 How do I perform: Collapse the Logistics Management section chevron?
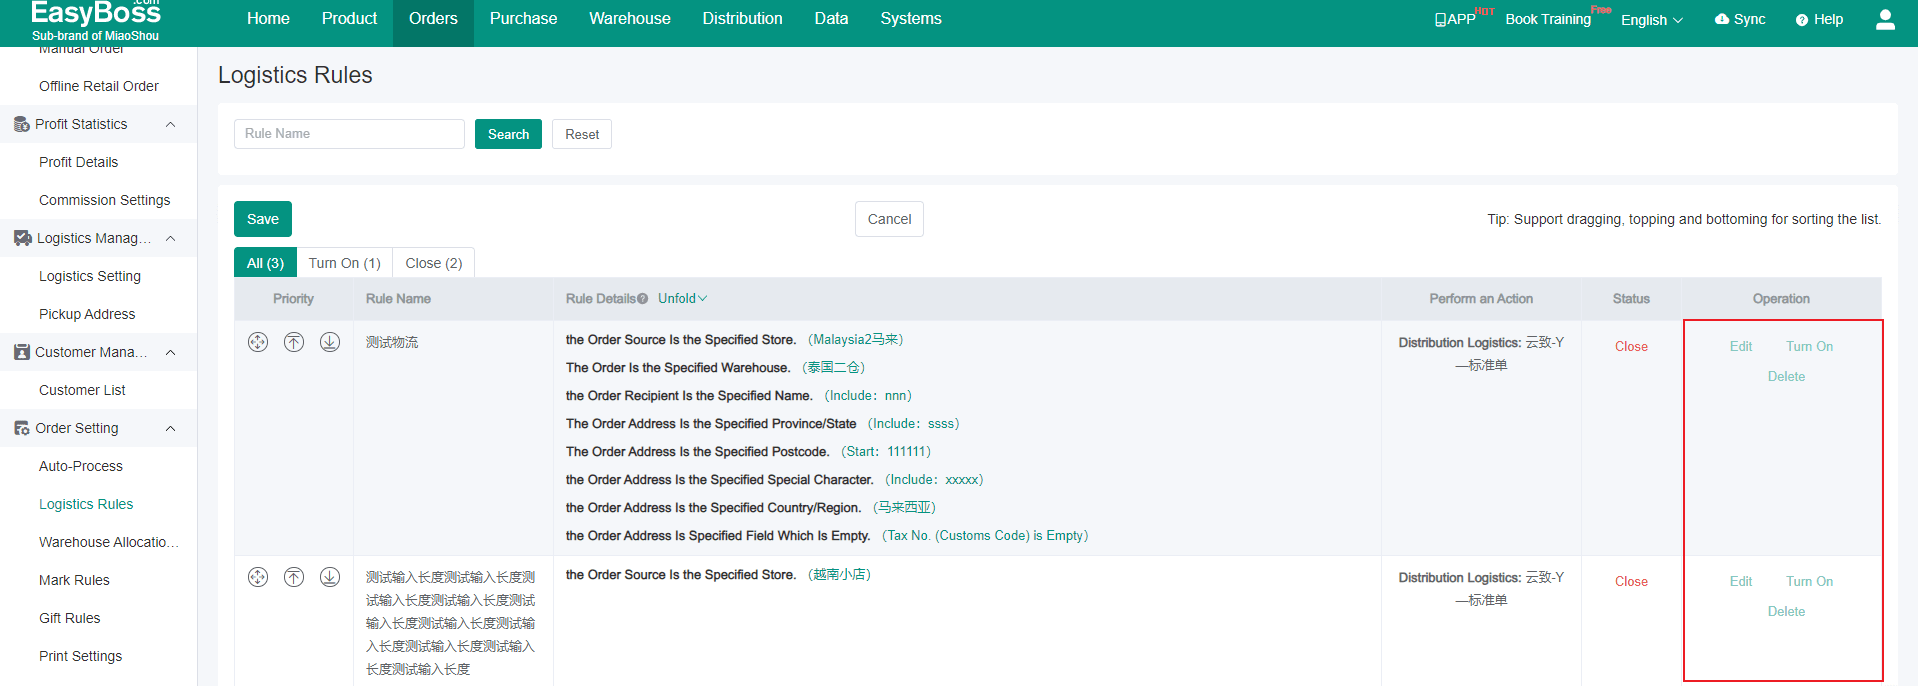tap(170, 238)
